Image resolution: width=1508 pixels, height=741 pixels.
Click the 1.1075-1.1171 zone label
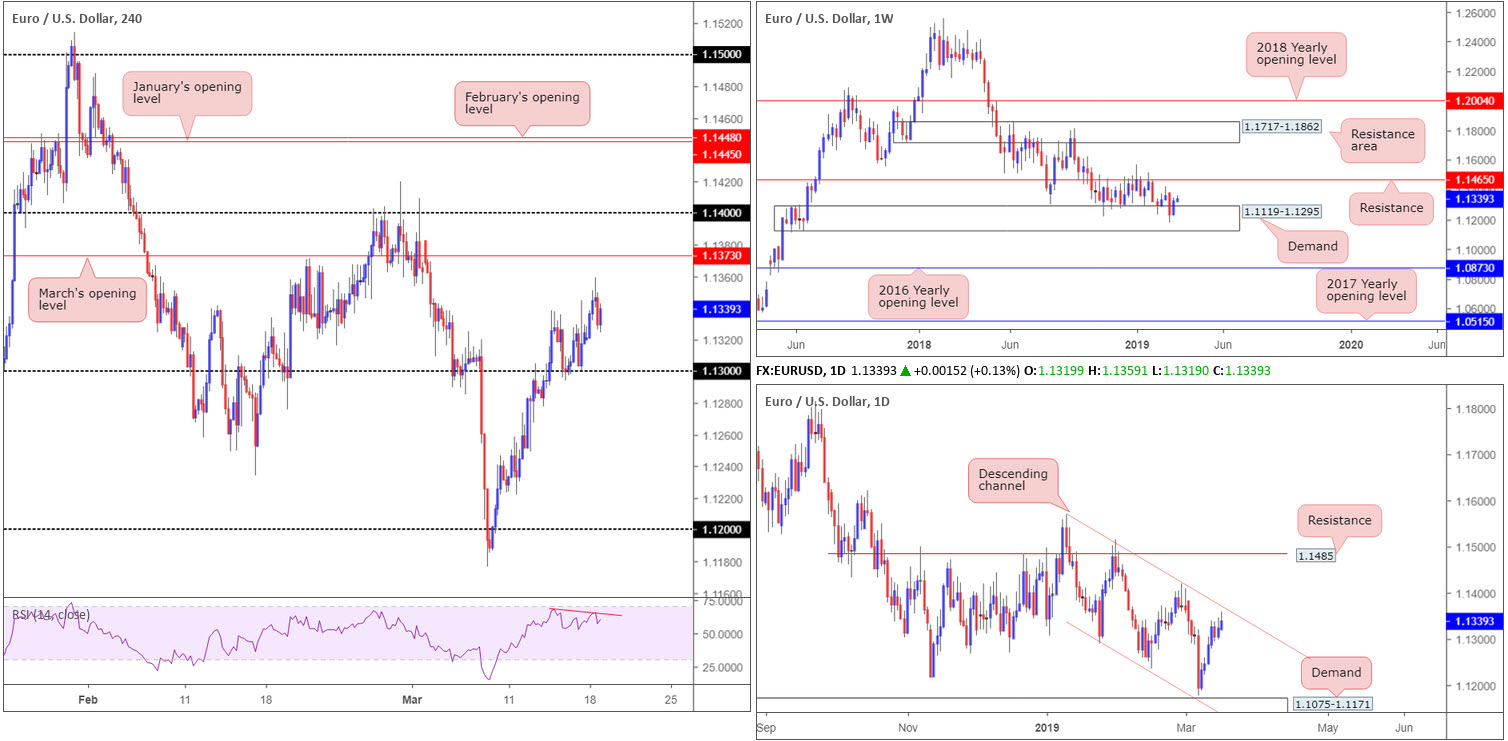(x=1333, y=705)
